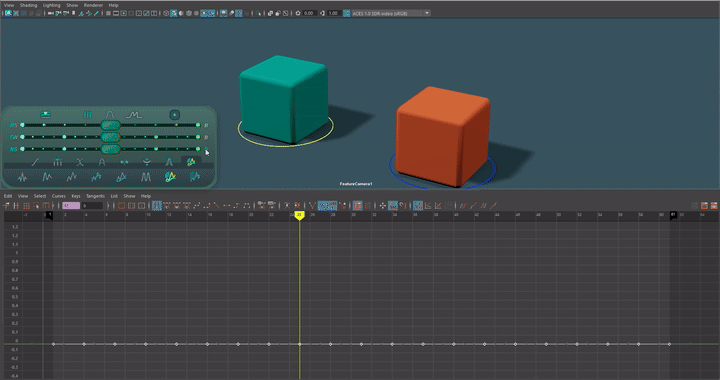The width and height of the screenshot is (720, 380).
Task: Click the Center Current Time icon
Action: point(141,206)
